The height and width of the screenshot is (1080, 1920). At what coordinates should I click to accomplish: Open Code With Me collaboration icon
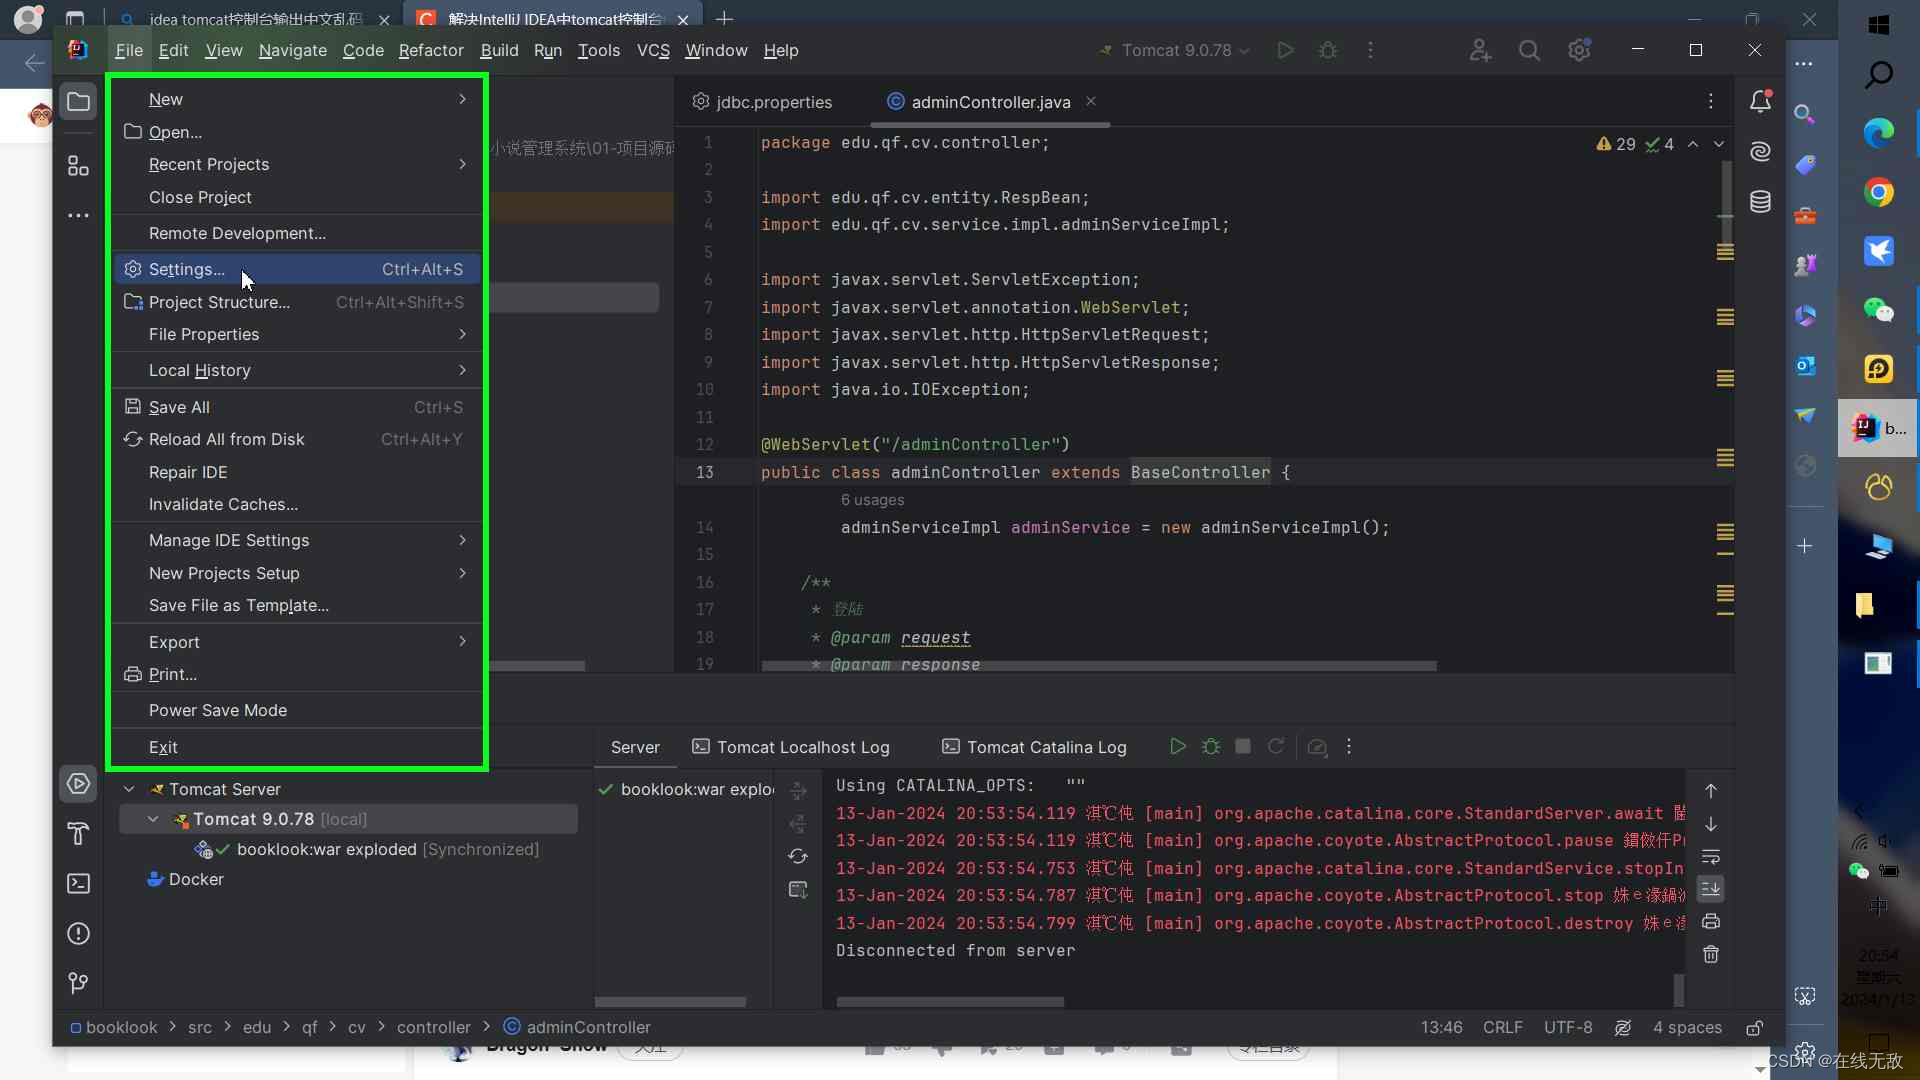click(1481, 50)
